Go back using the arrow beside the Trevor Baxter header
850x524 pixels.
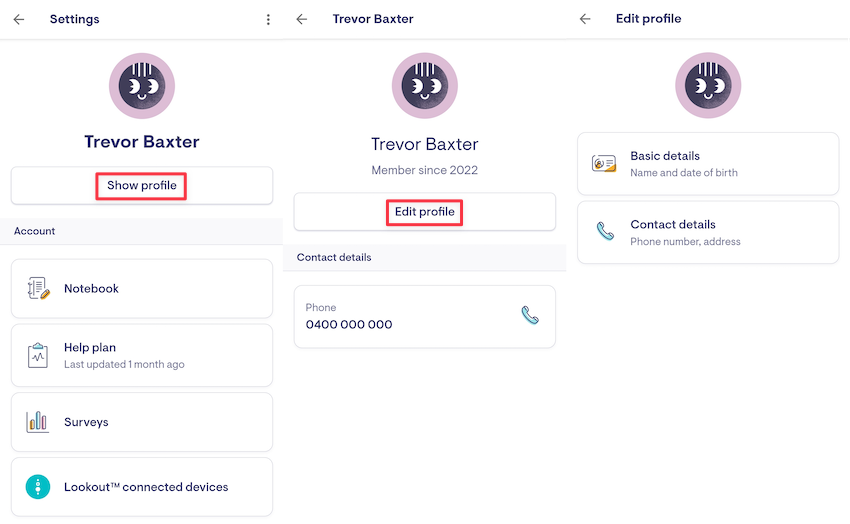302,19
